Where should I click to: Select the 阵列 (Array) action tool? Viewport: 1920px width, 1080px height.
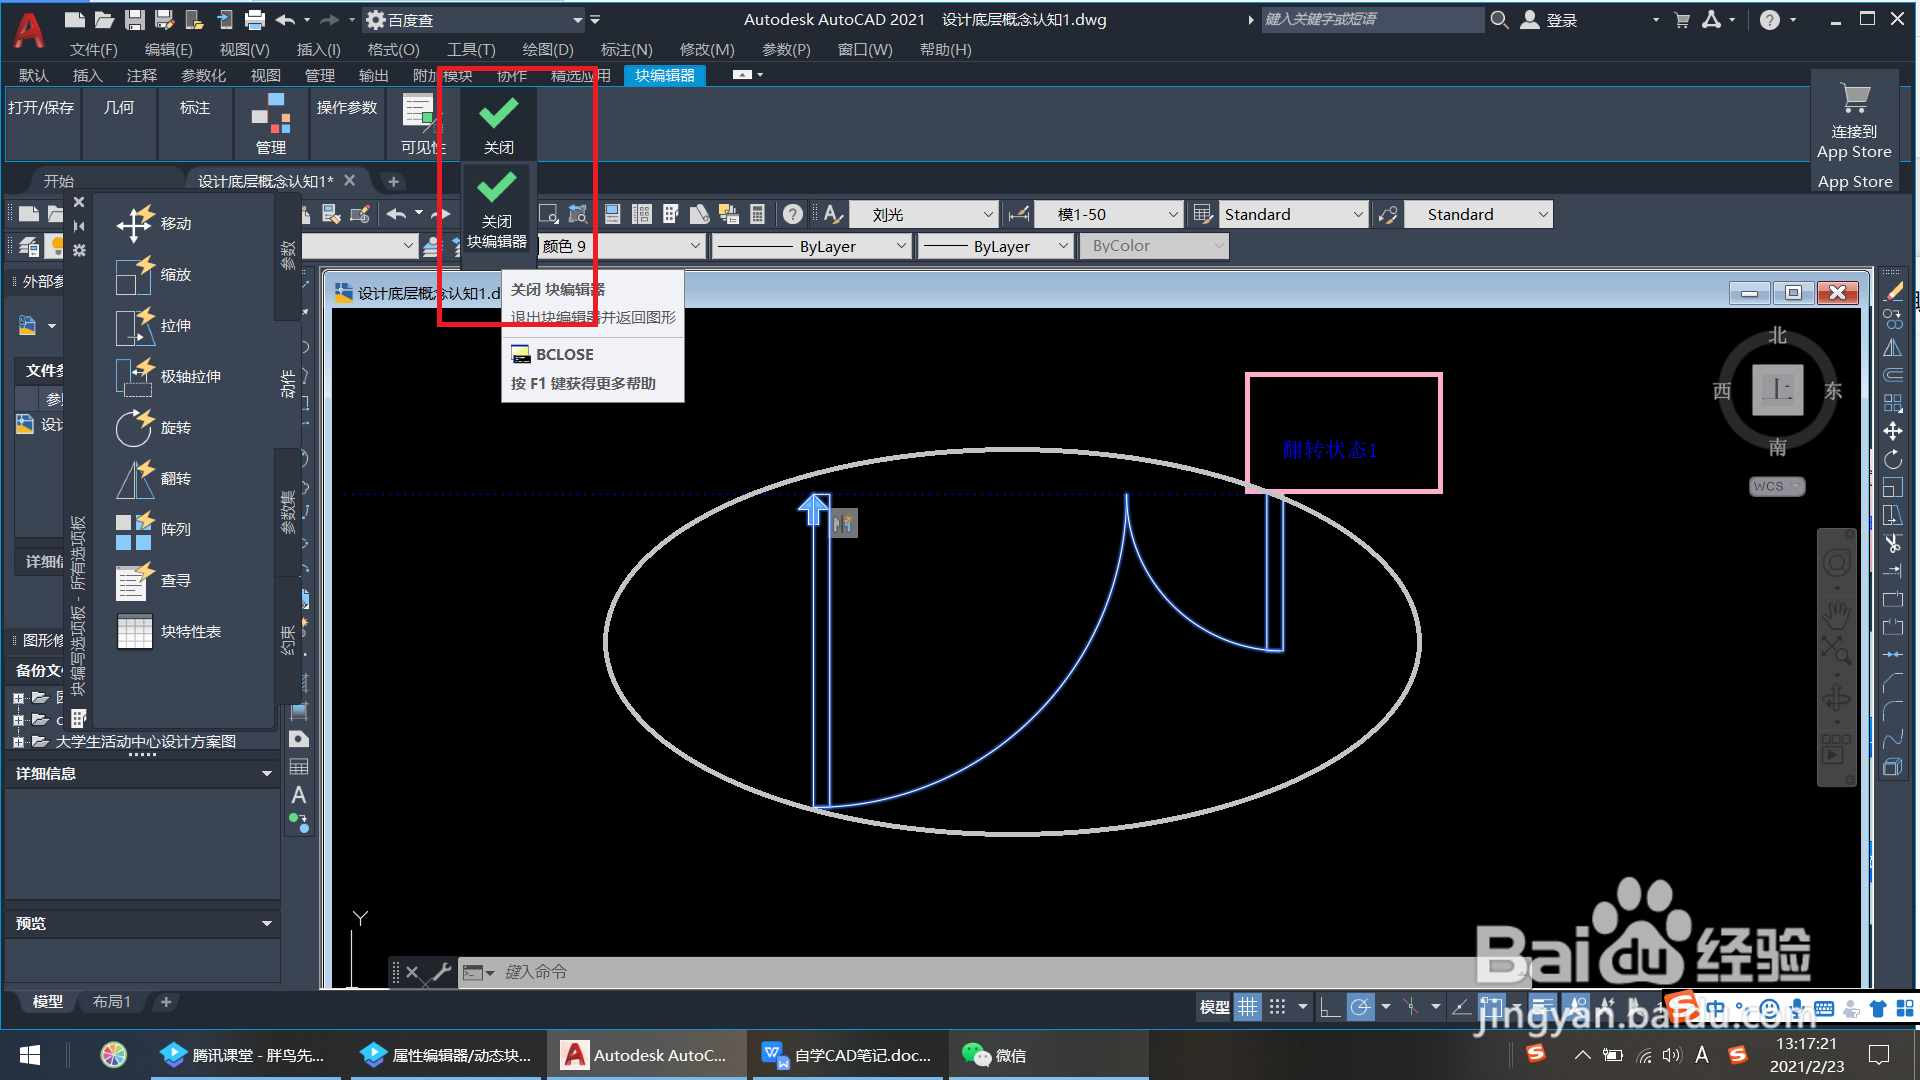coord(153,529)
